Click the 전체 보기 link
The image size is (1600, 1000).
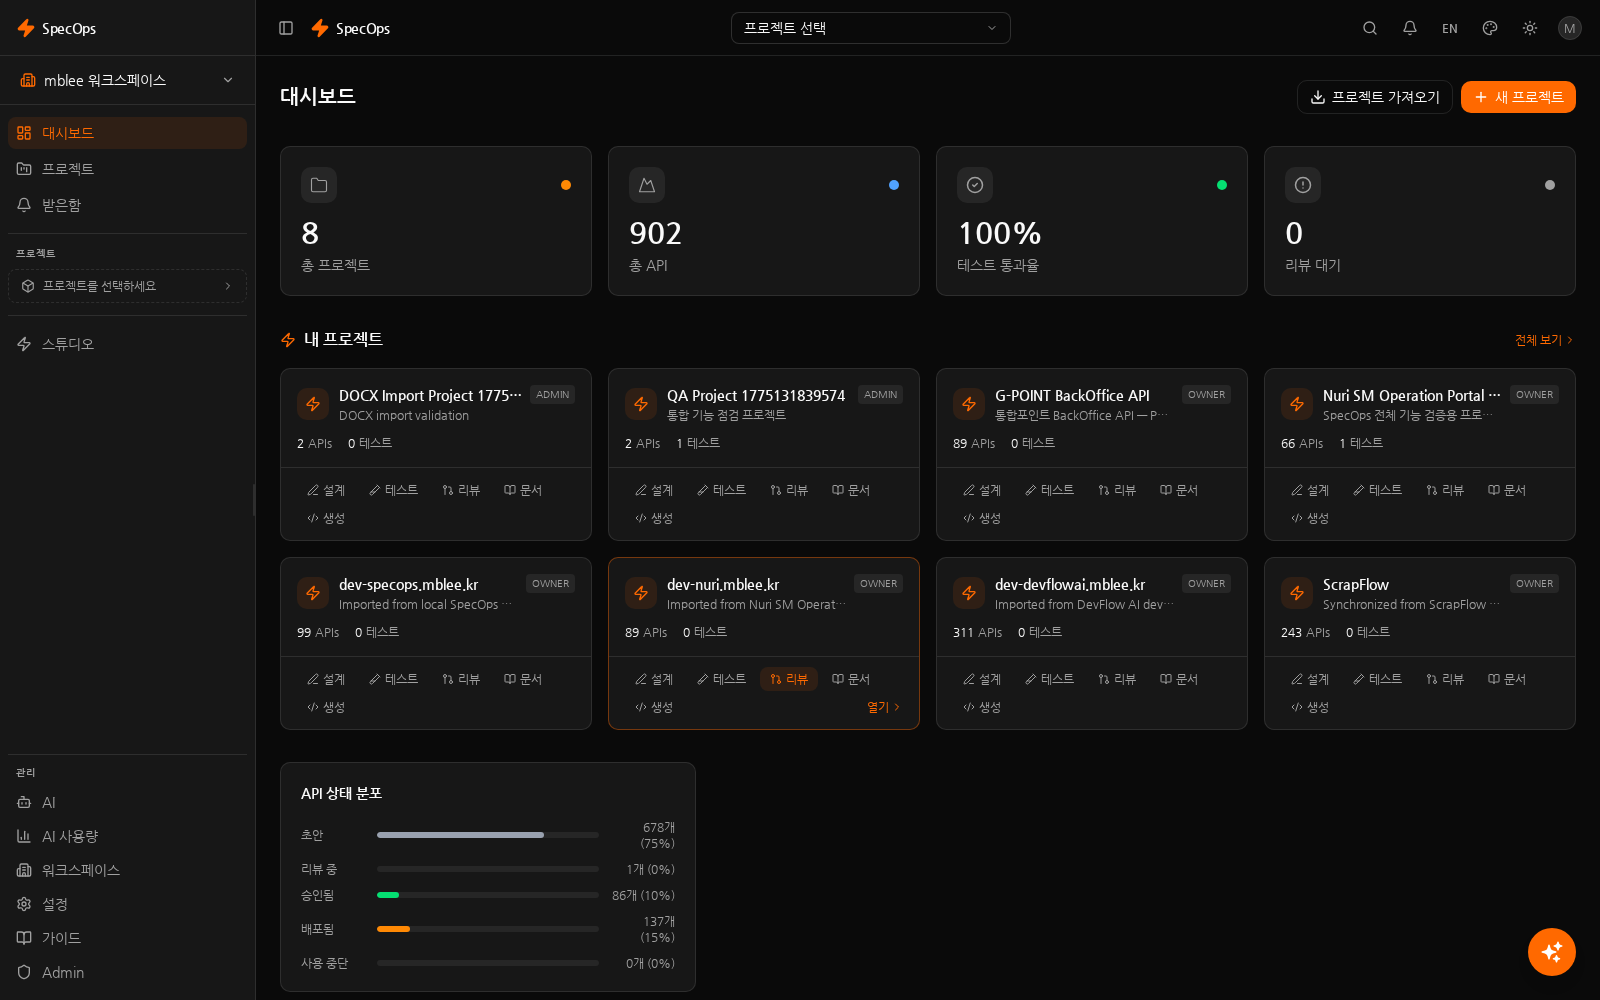1544,340
